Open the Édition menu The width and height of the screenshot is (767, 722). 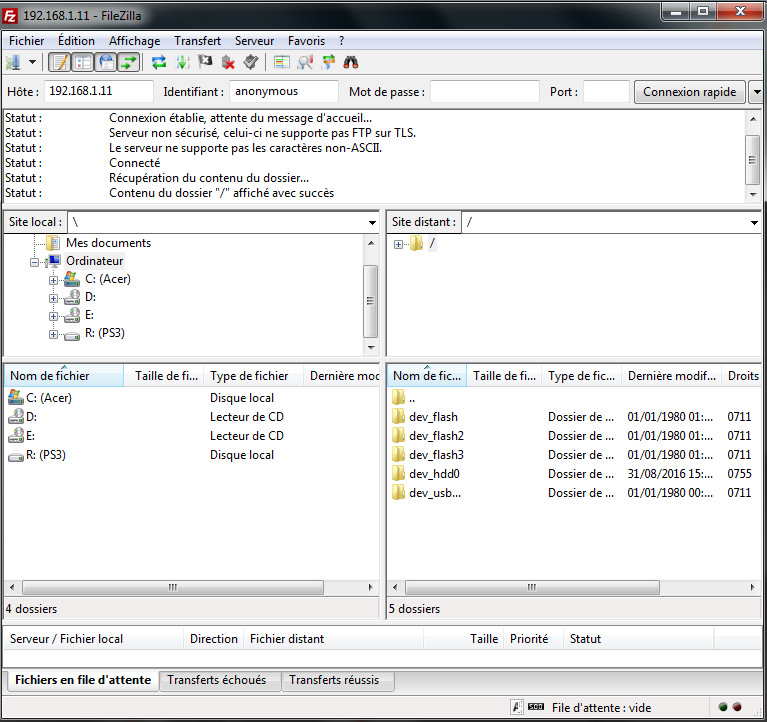click(x=76, y=41)
